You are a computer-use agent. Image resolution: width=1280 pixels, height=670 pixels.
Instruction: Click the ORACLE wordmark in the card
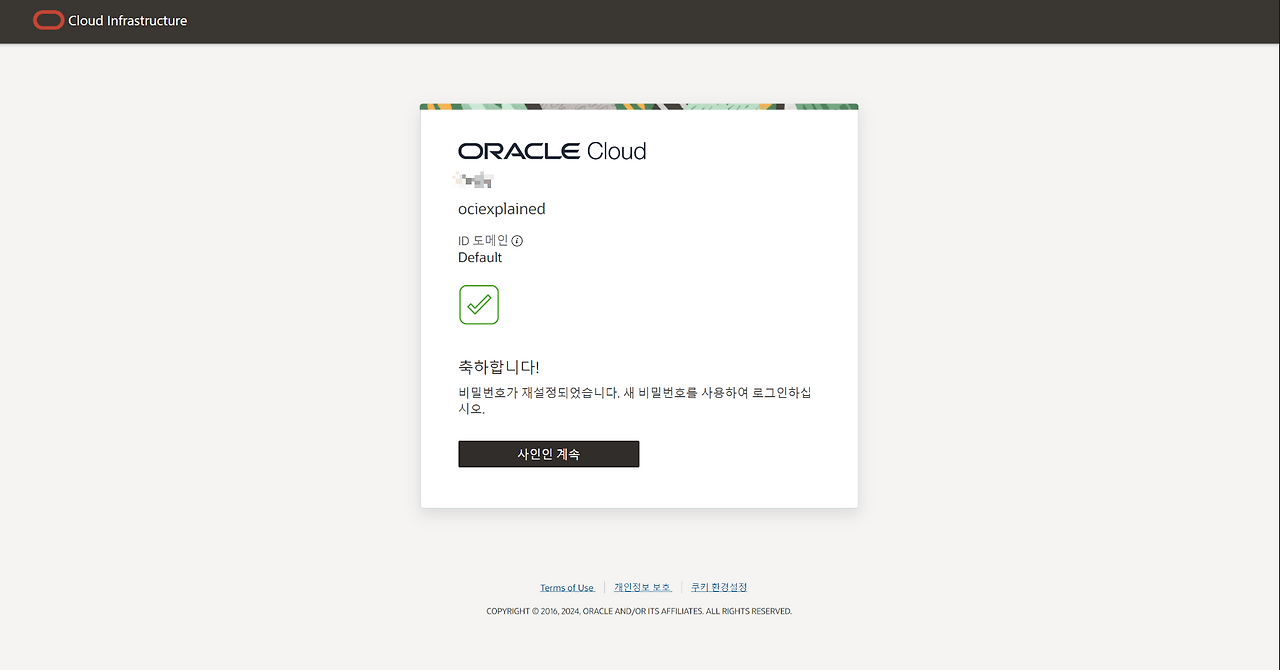pos(519,151)
